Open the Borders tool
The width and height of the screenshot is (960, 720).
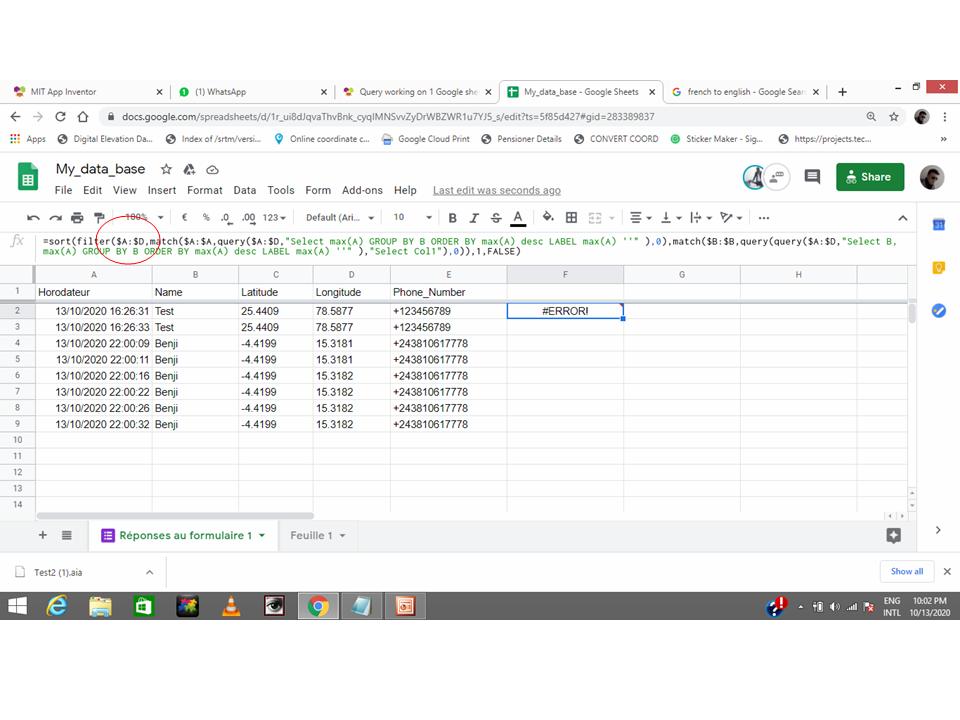pyautogui.click(x=571, y=218)
